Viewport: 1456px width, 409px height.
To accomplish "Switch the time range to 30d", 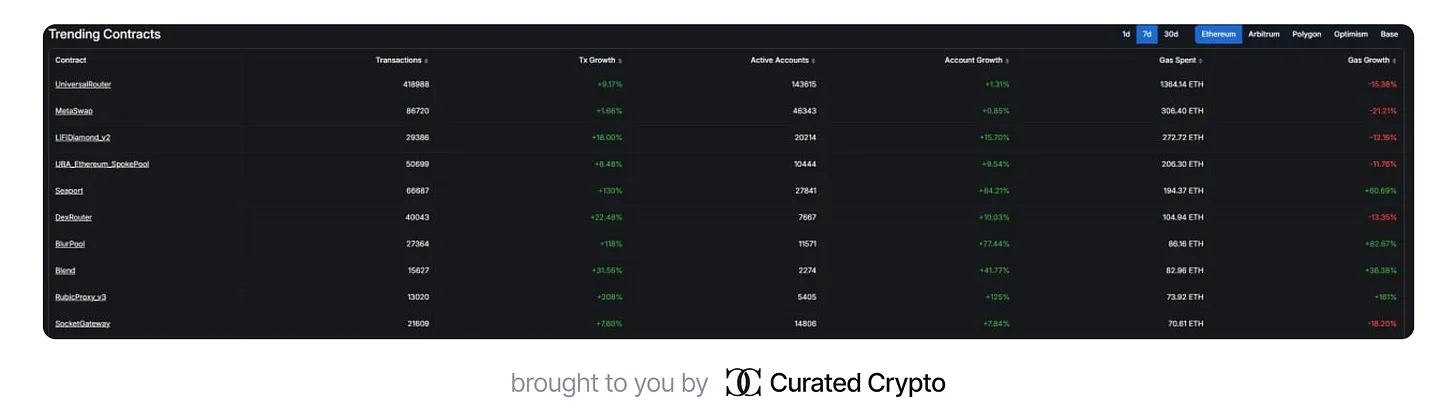I will coord(1170,34).
